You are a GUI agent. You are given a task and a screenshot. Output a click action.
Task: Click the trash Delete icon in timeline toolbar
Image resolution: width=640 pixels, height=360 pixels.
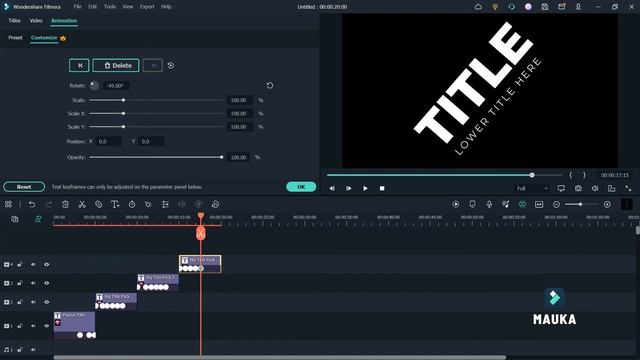coord(65,204)
